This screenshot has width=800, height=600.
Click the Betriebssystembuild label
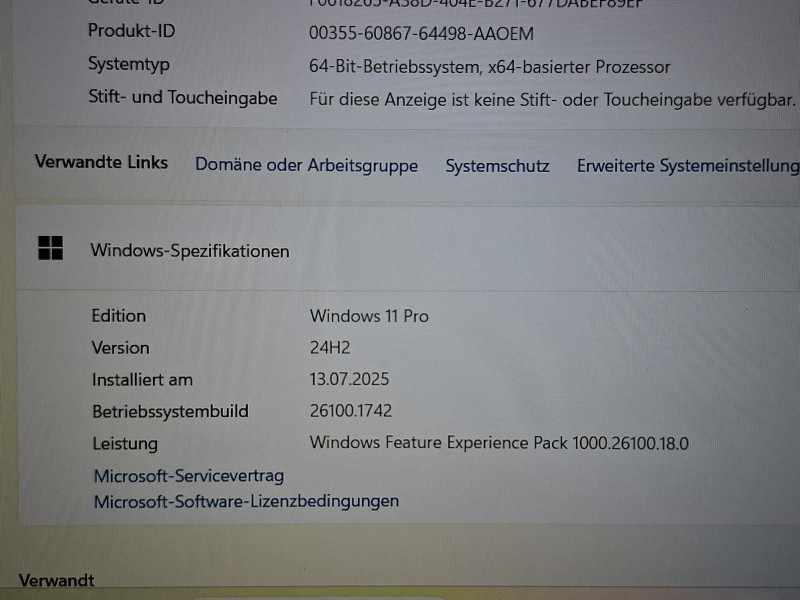coord(170,411)
